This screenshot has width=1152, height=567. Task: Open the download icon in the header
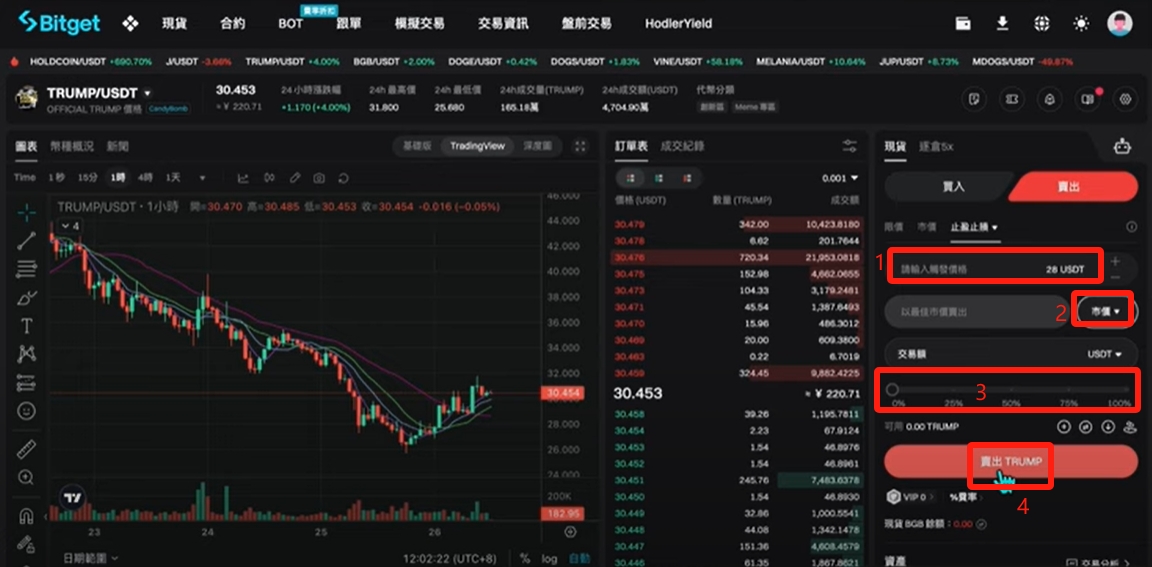(1002, 24)
